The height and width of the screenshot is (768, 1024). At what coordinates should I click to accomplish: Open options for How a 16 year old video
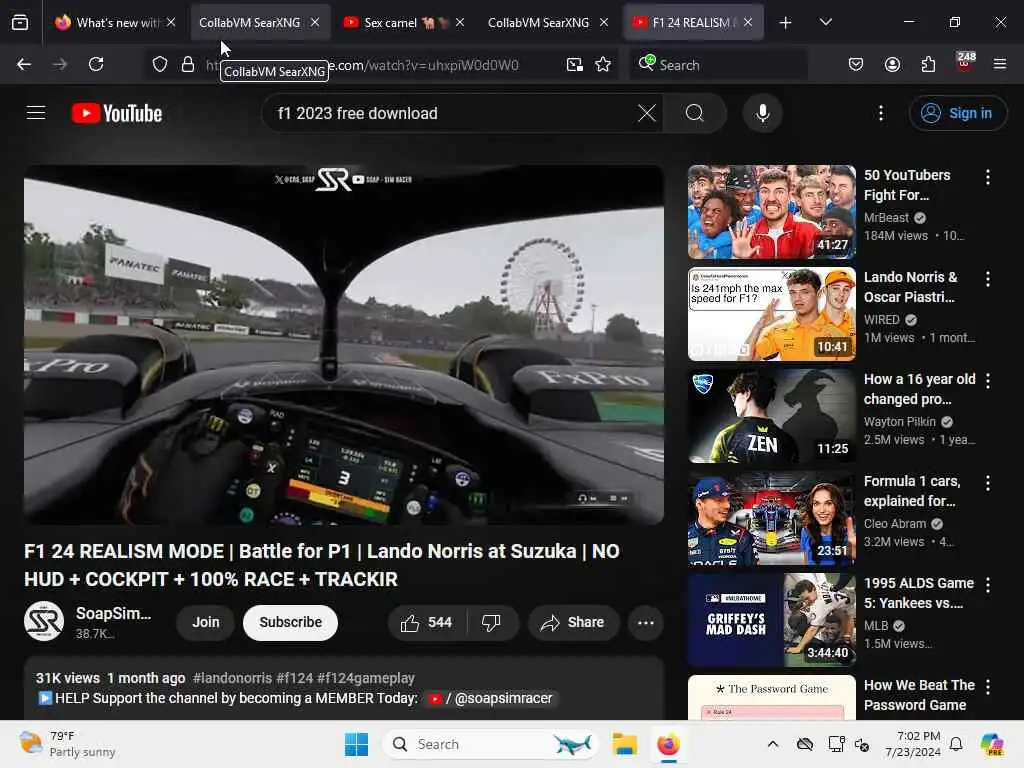click(x=988, y=381)
